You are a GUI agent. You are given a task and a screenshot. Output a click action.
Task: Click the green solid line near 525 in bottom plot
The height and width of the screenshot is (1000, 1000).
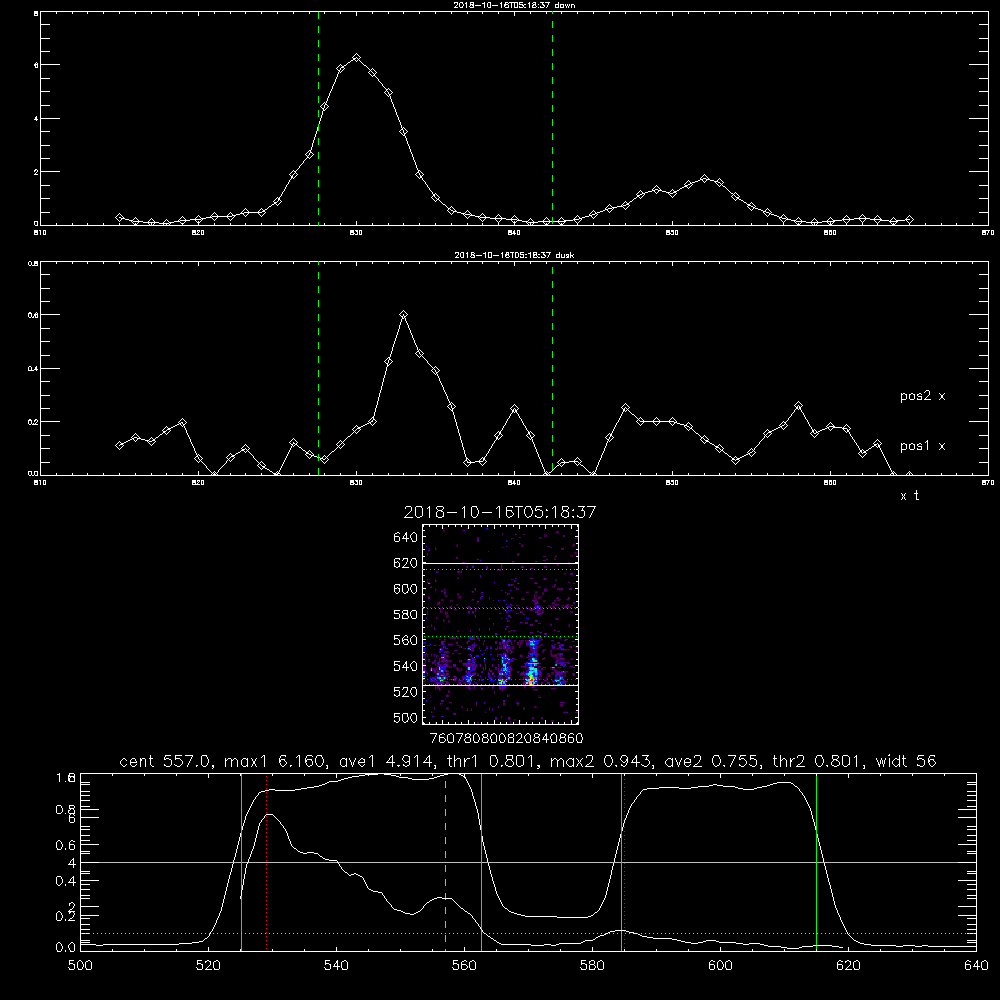(x=241, y=861)
